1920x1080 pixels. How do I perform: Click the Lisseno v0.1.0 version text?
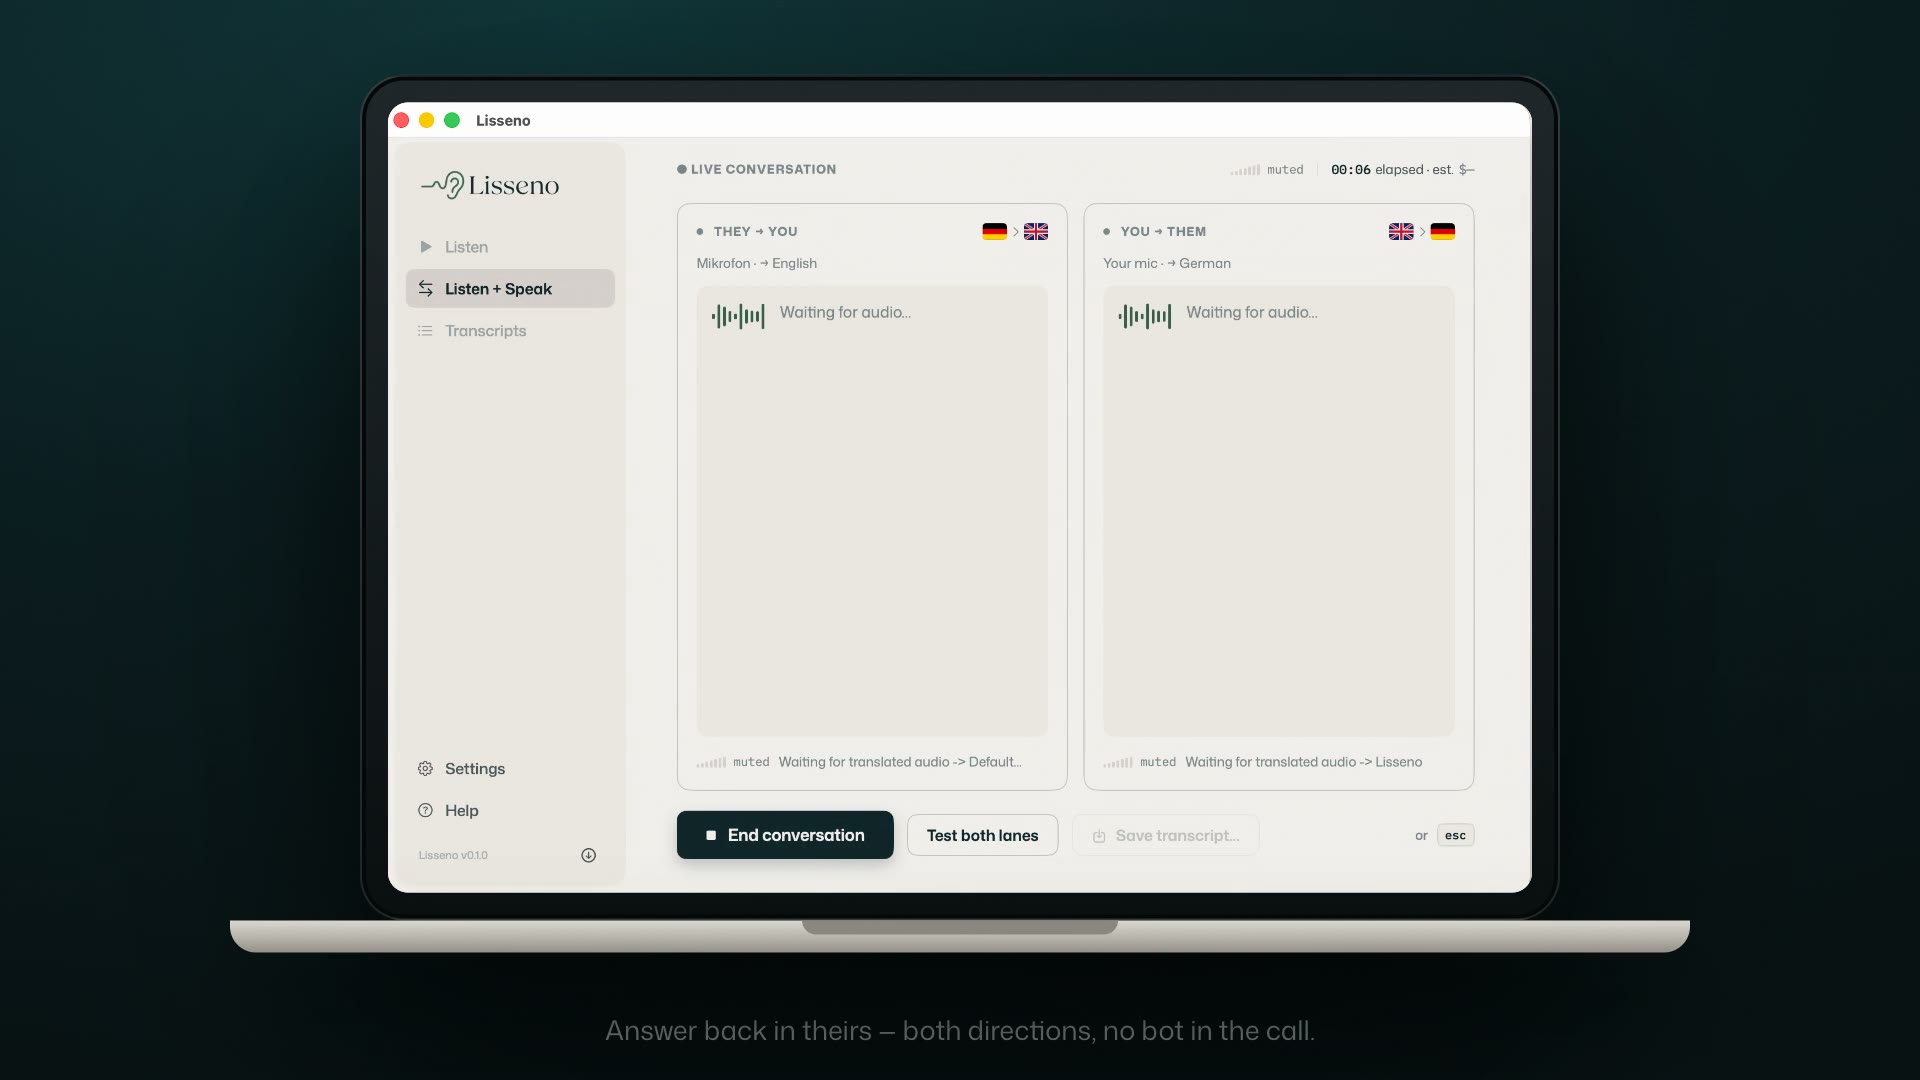453,856
